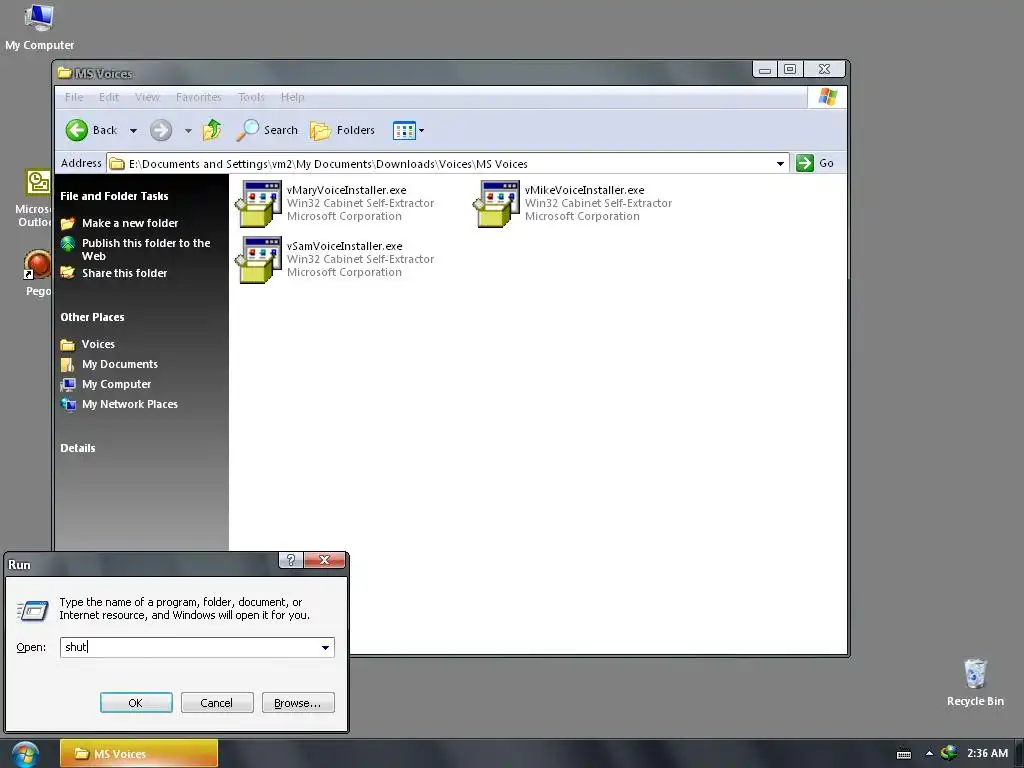1024x768 pixels.
Task: Open the File menu
Action: coord(74,97)
